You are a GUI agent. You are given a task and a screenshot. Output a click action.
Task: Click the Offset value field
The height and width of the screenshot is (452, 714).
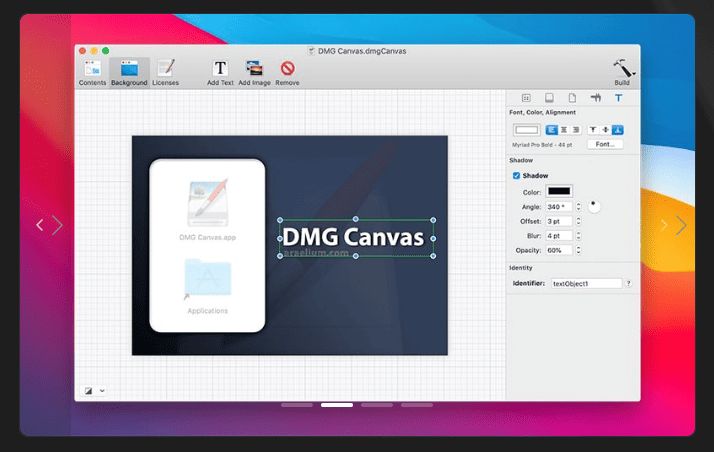[x=559, y=221]
